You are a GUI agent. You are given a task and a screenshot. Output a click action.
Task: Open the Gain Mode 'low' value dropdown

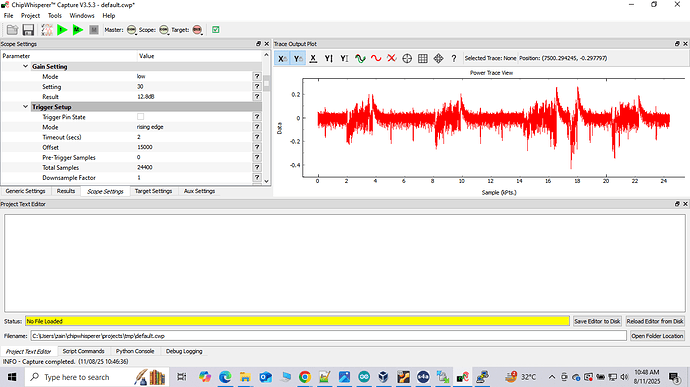pyautogui.click(x=194, y=76)
